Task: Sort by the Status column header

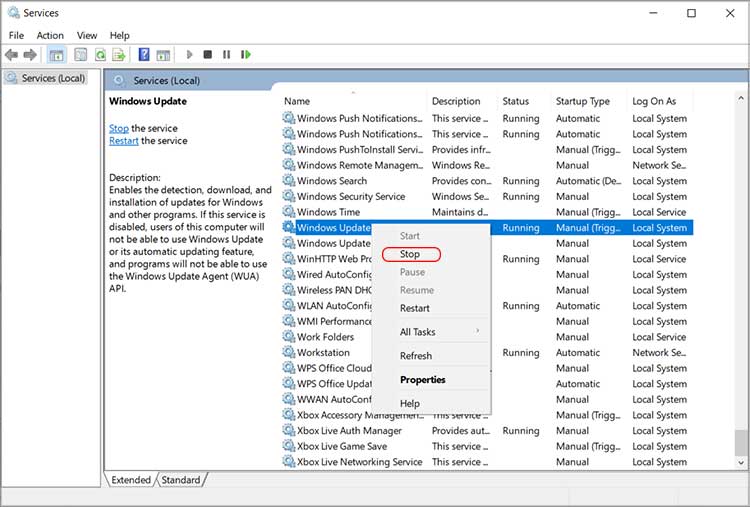Action: click(x=524, y=101)
